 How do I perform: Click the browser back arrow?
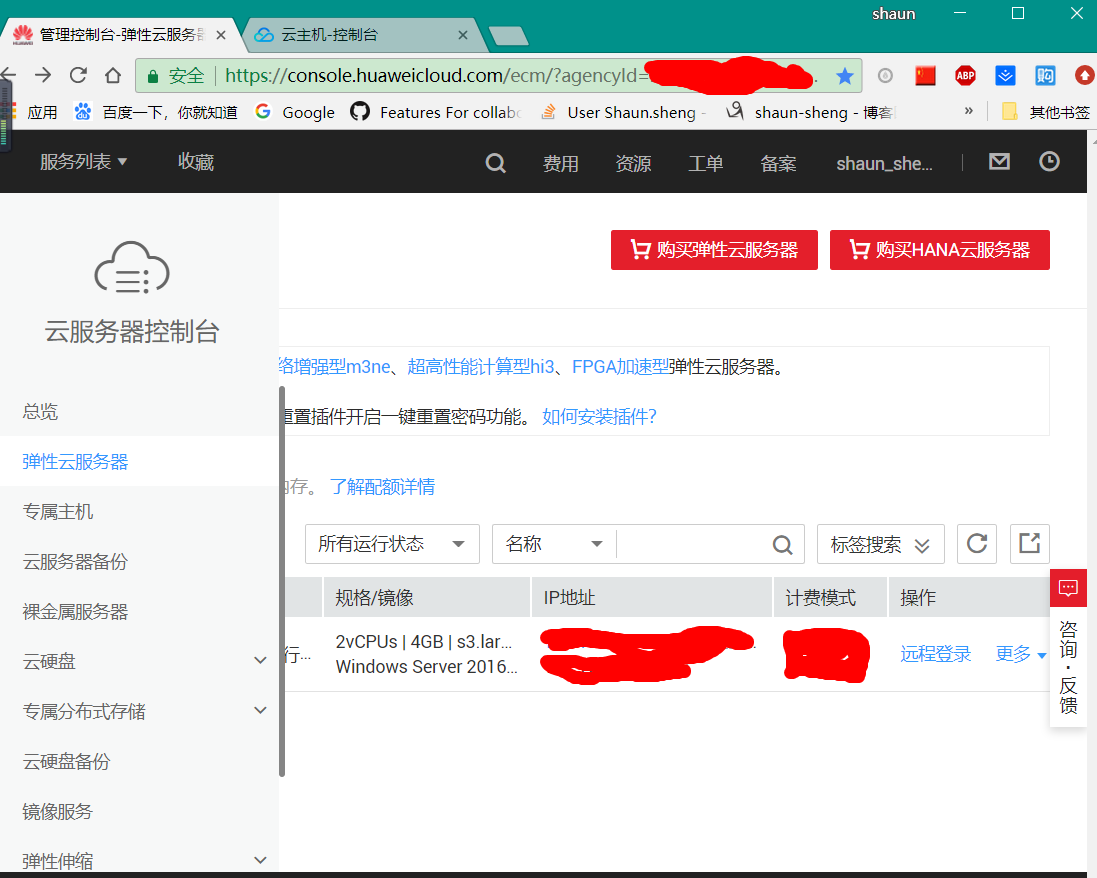[x=8, y=75]
